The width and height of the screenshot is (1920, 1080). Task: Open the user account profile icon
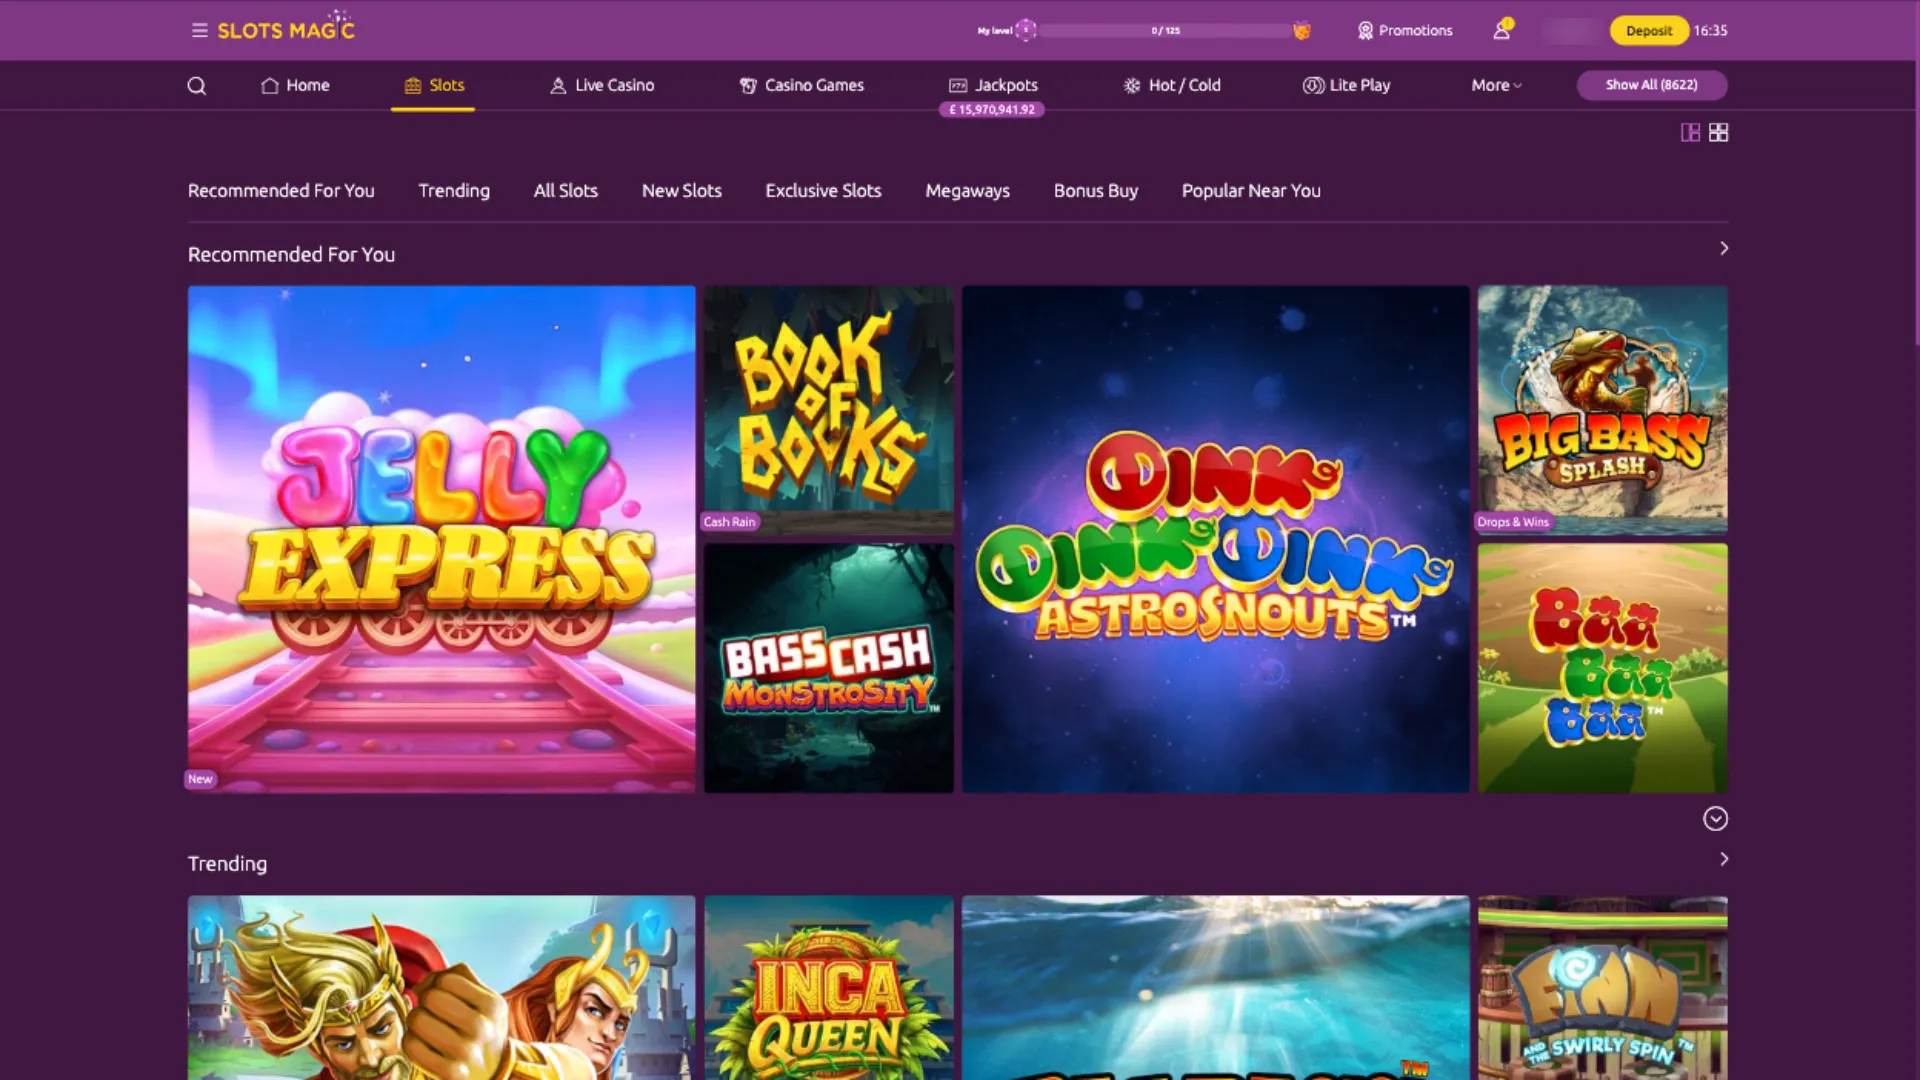[x=1502, y=30]
